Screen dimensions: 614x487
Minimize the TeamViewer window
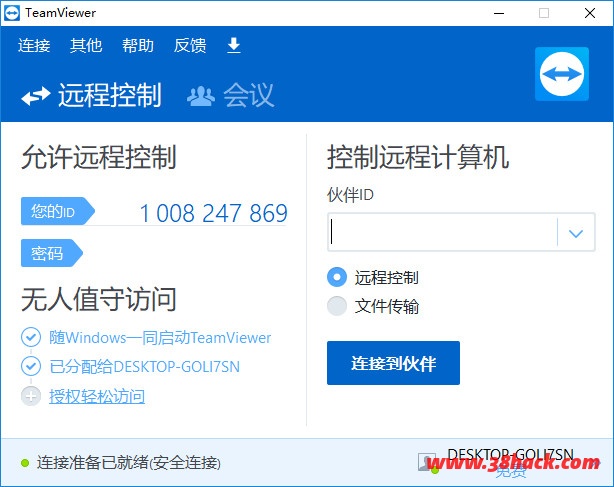click(x=499, y=13)
